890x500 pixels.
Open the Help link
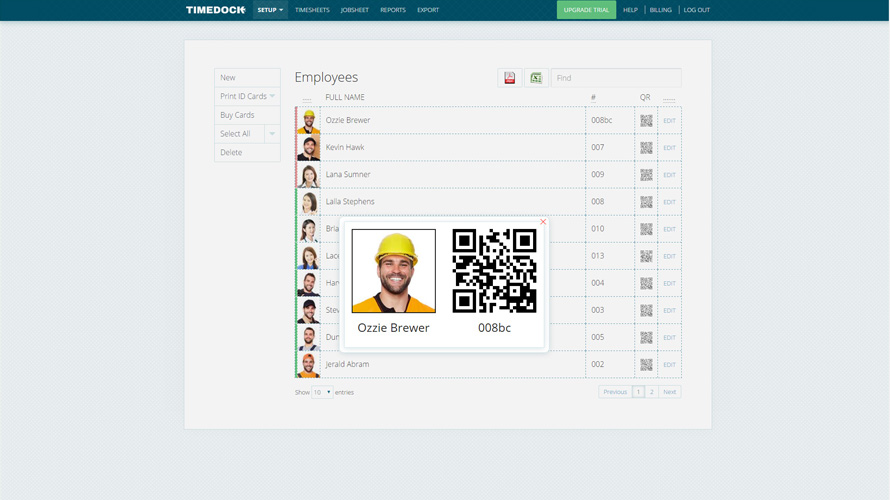(x=630, y=10)
